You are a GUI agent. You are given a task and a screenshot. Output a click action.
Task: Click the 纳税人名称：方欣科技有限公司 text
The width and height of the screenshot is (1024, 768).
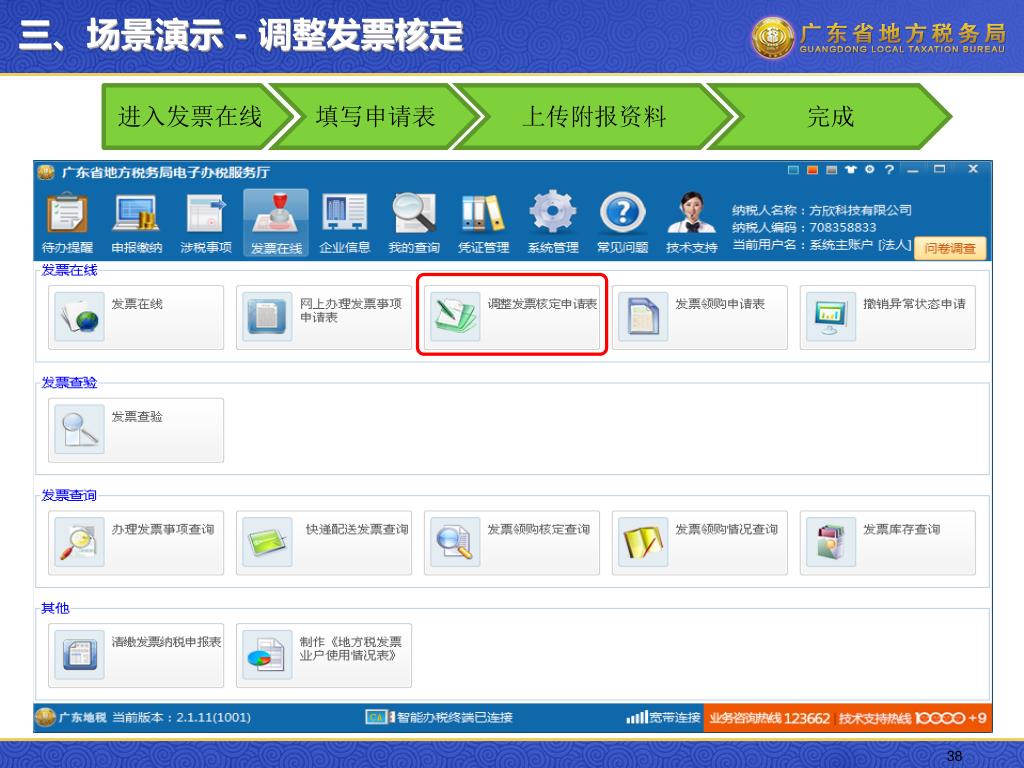coord(822,210)
